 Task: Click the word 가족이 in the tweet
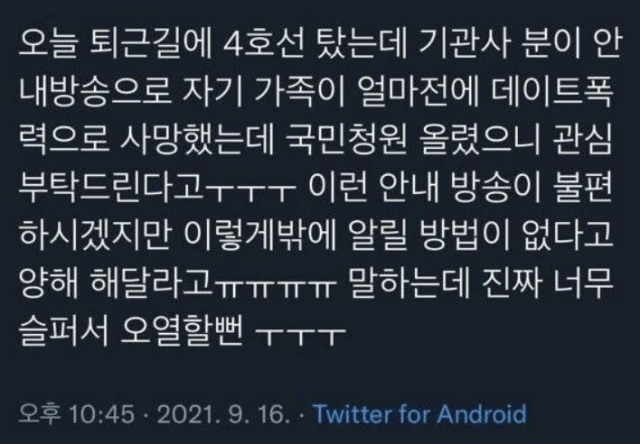pyautogui.click(x=301, y=94)
